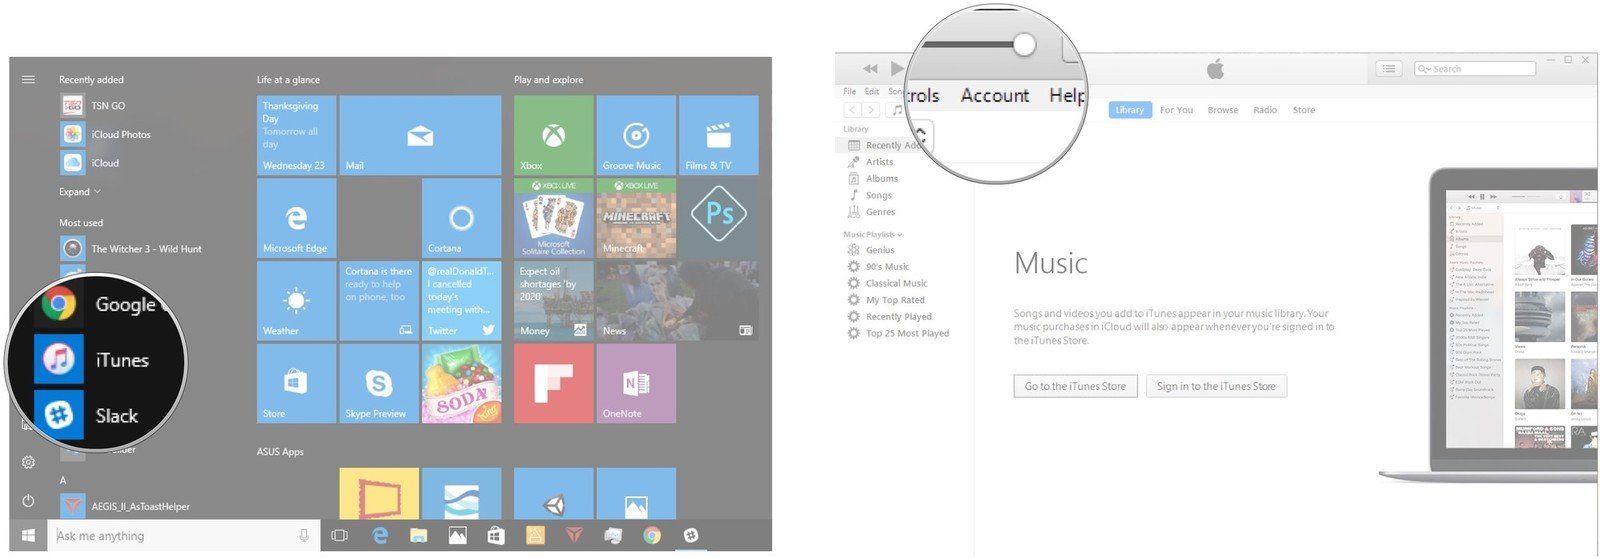This screenshot has height=559, width=1600.
Task: Click the Ask me anything search box
Action: (175, 536)
